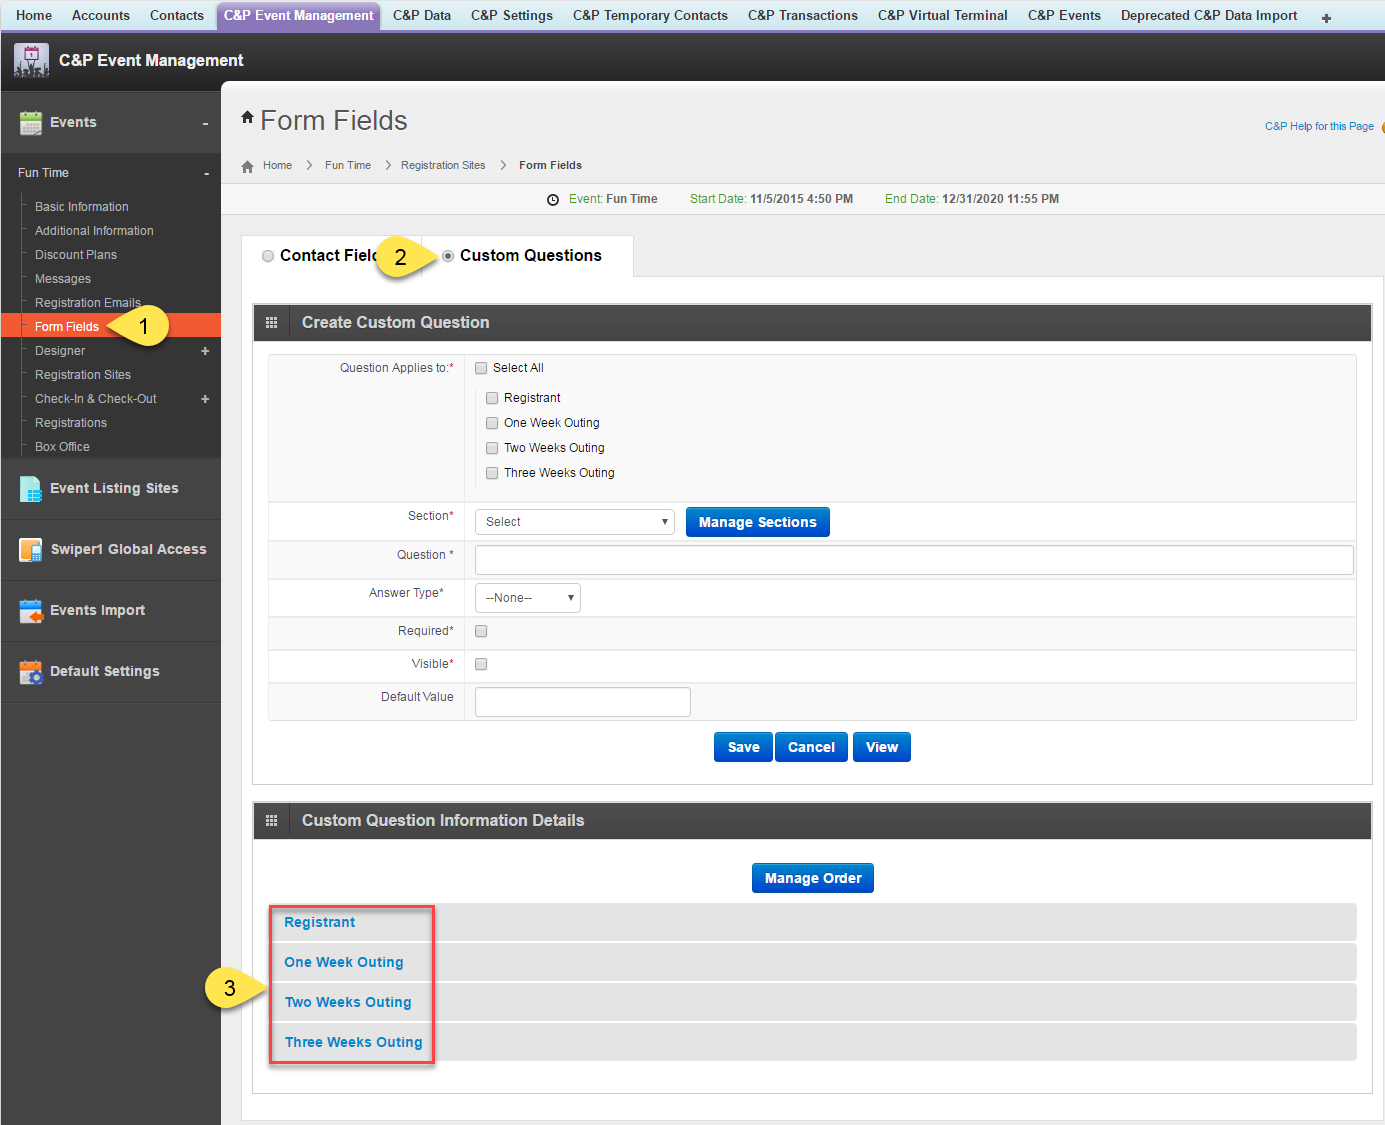The width and height of the screenshot is (1385, 1125).
Task: Click the plus icon to add a new tab
Action: tap(1326, 17)
